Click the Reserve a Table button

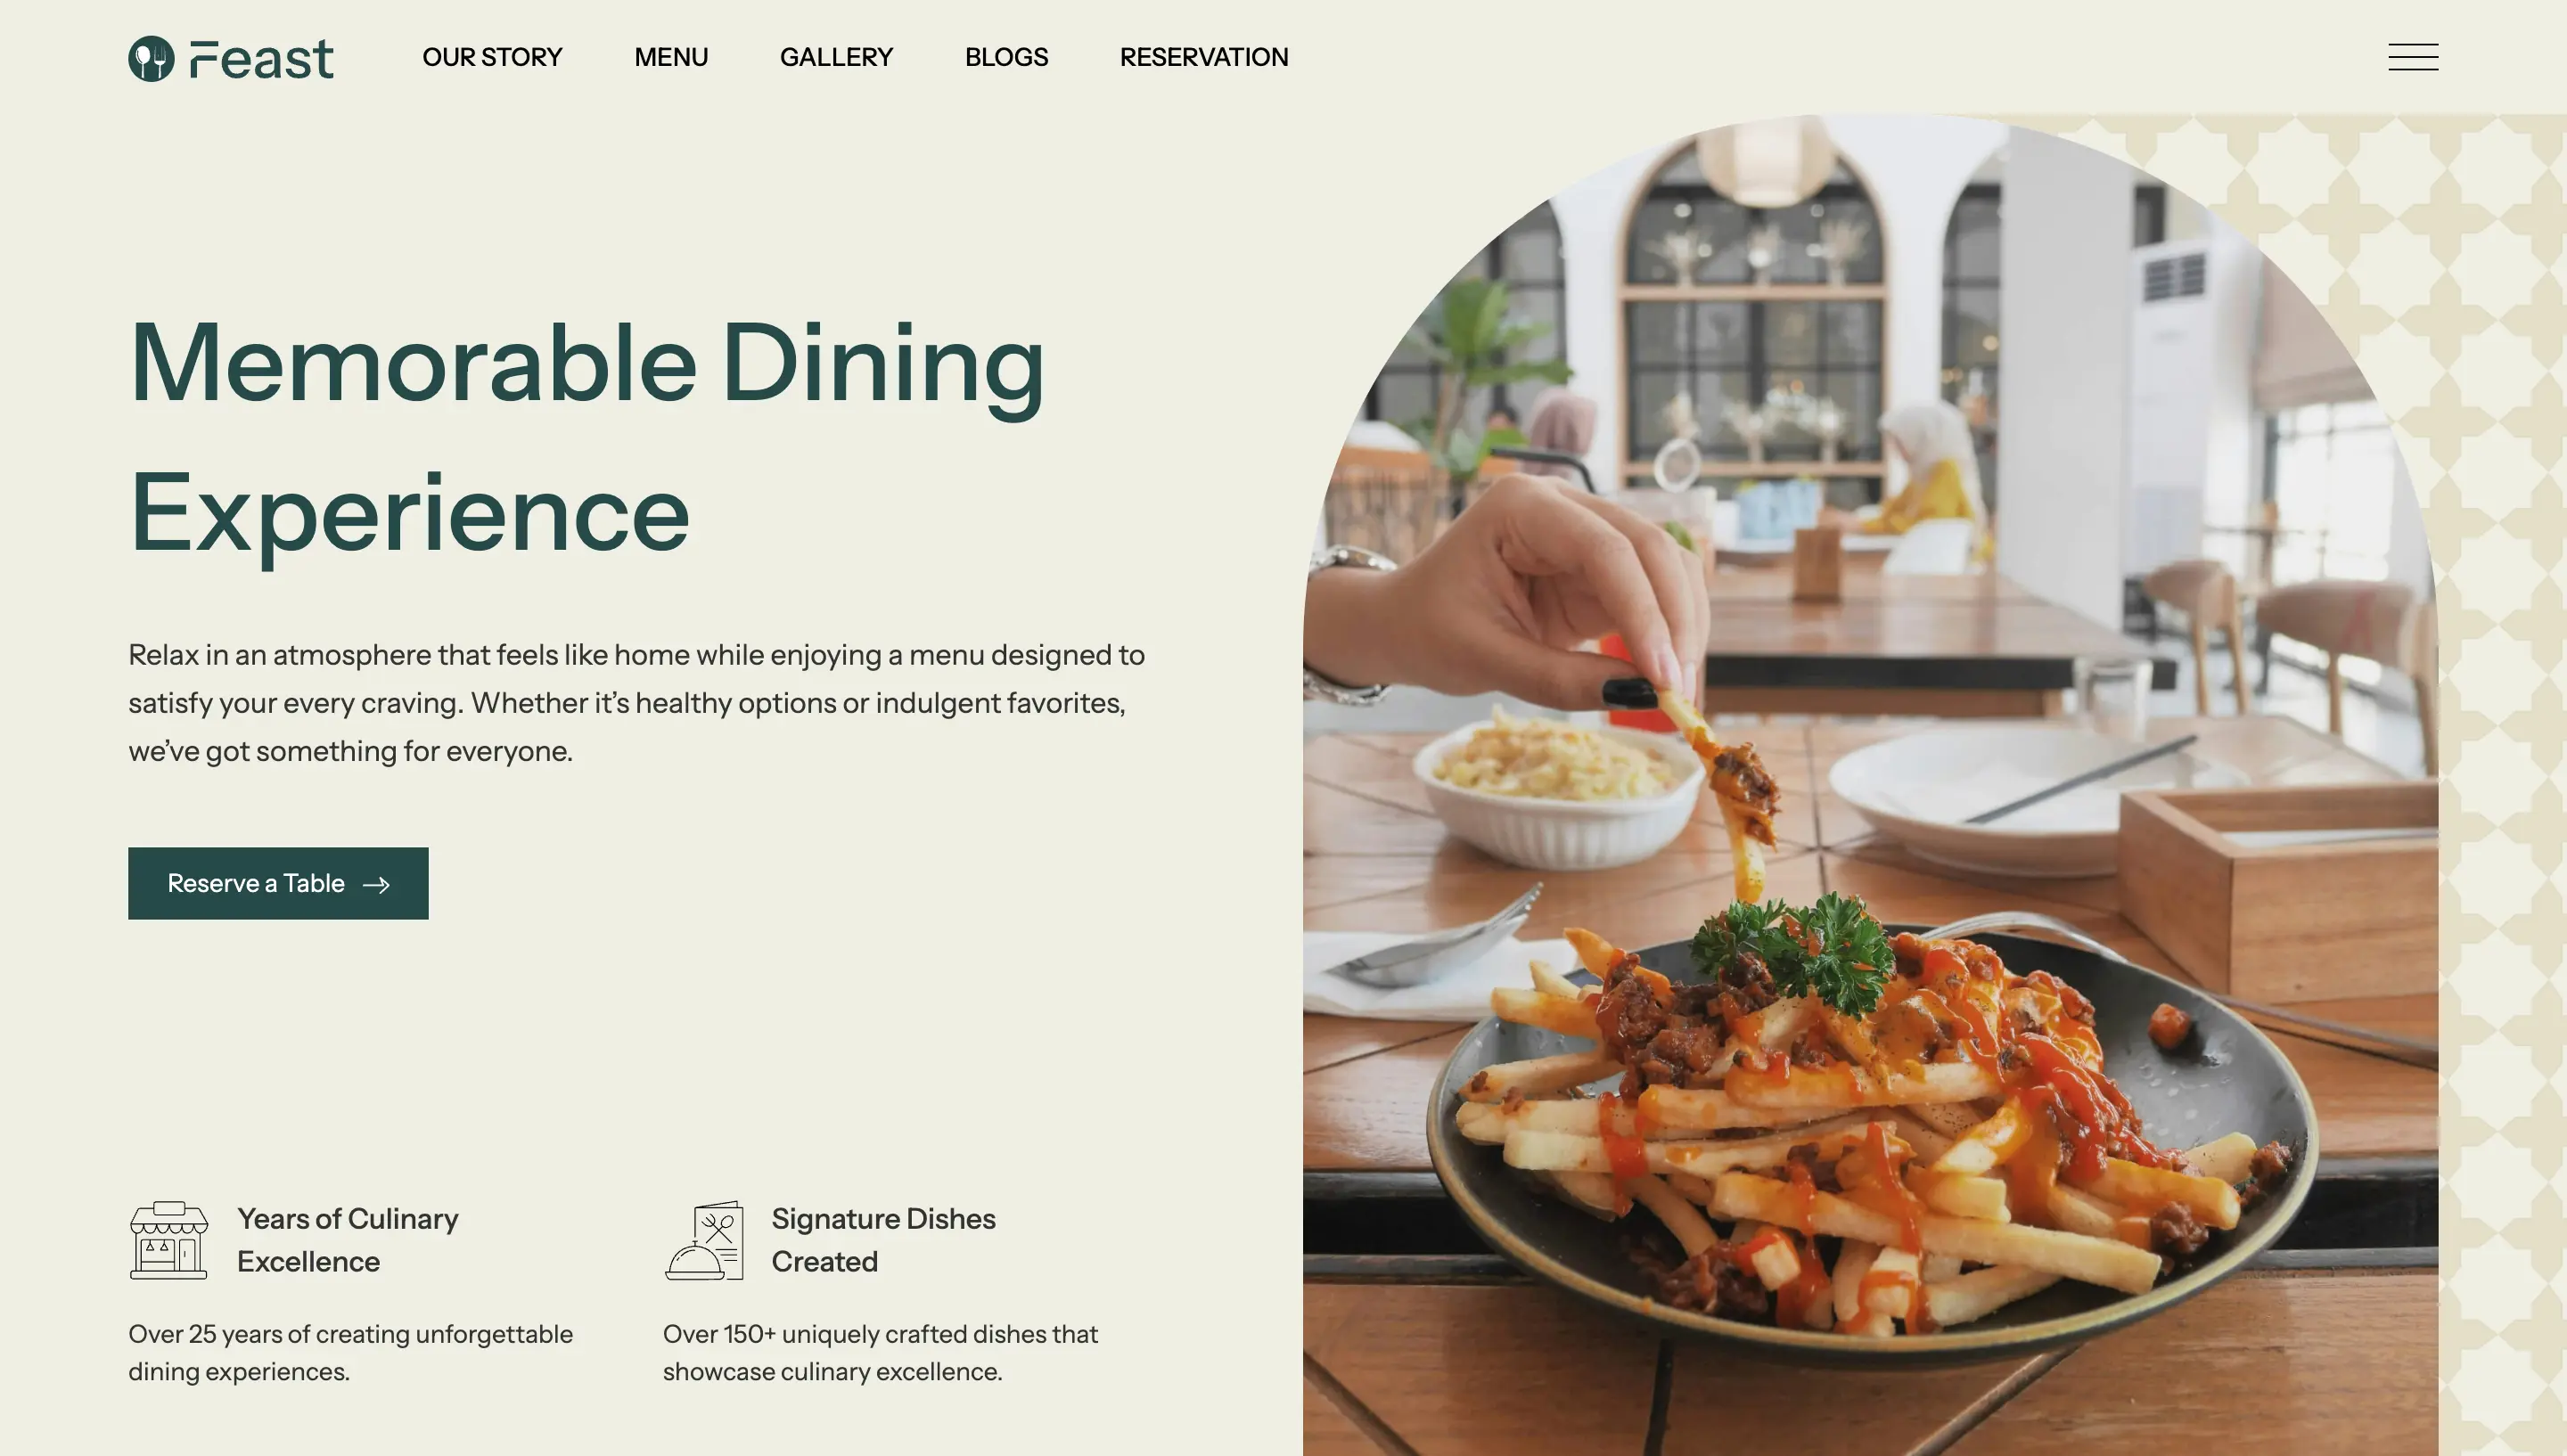tap(278, 883)
